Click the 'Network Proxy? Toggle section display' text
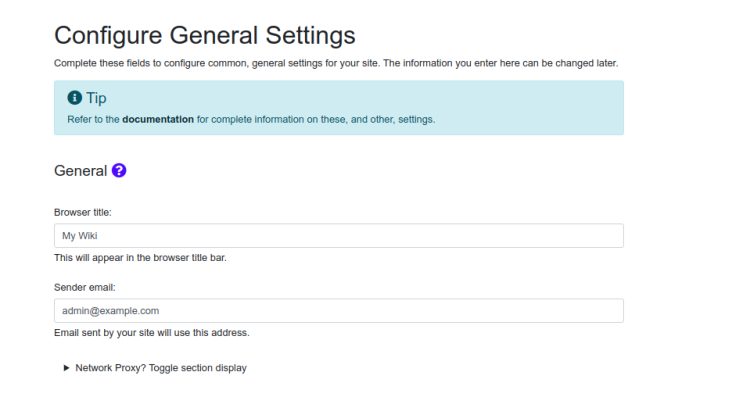The image size is (750, 397). click(x=161, y=368)
